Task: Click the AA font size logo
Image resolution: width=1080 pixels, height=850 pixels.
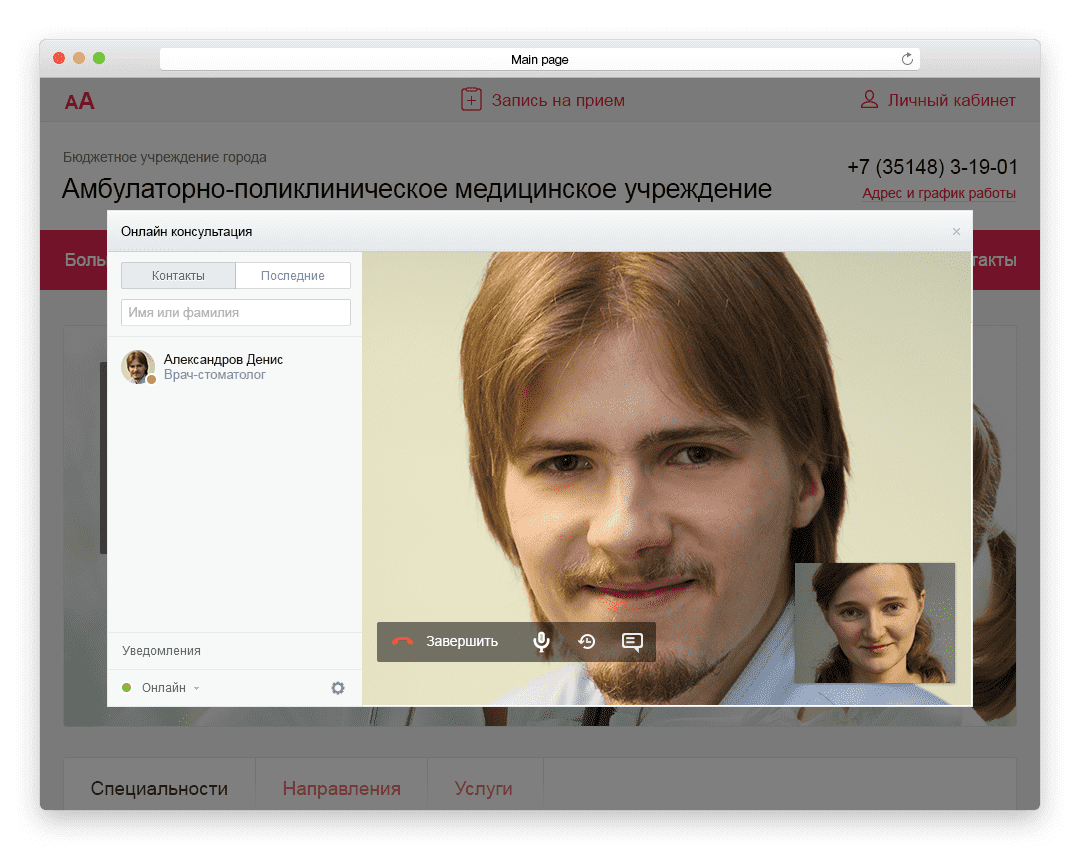Action: pos(79,101)
